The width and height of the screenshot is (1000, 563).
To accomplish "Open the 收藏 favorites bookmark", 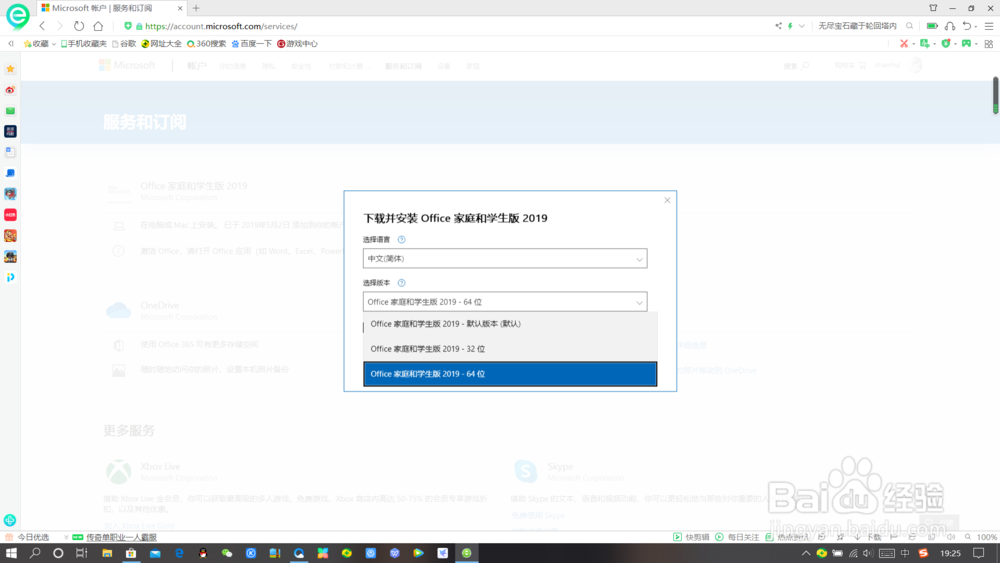I will [x=36, y=44].
